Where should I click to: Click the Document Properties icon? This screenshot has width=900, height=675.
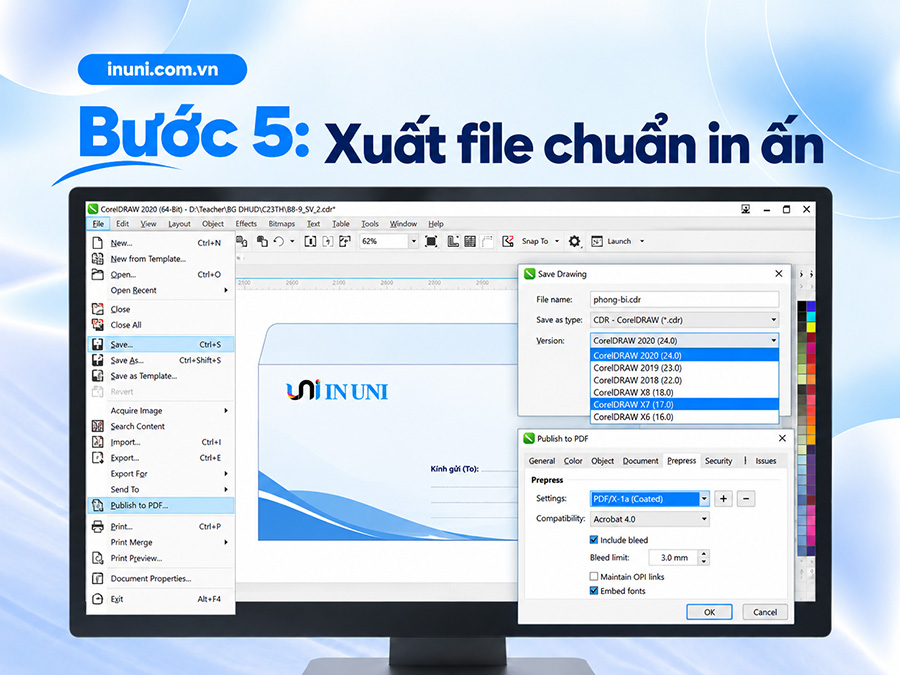98,578
